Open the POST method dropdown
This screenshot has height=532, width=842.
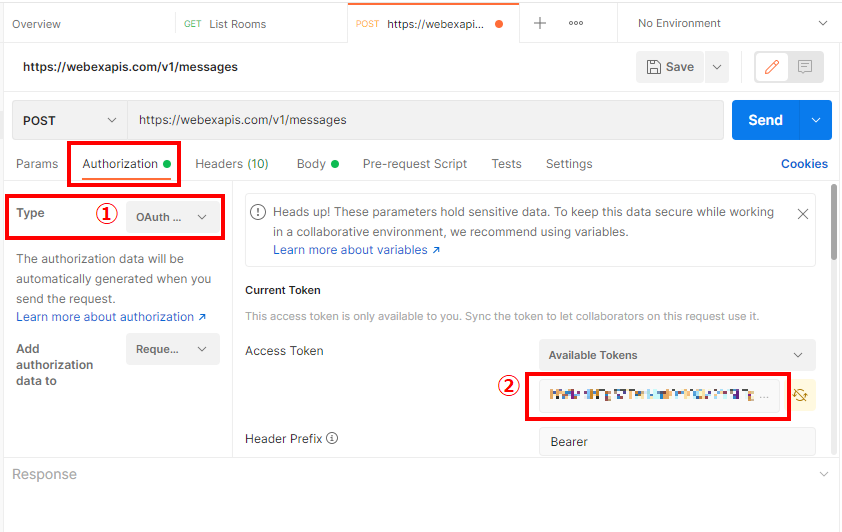pos(70,120)
